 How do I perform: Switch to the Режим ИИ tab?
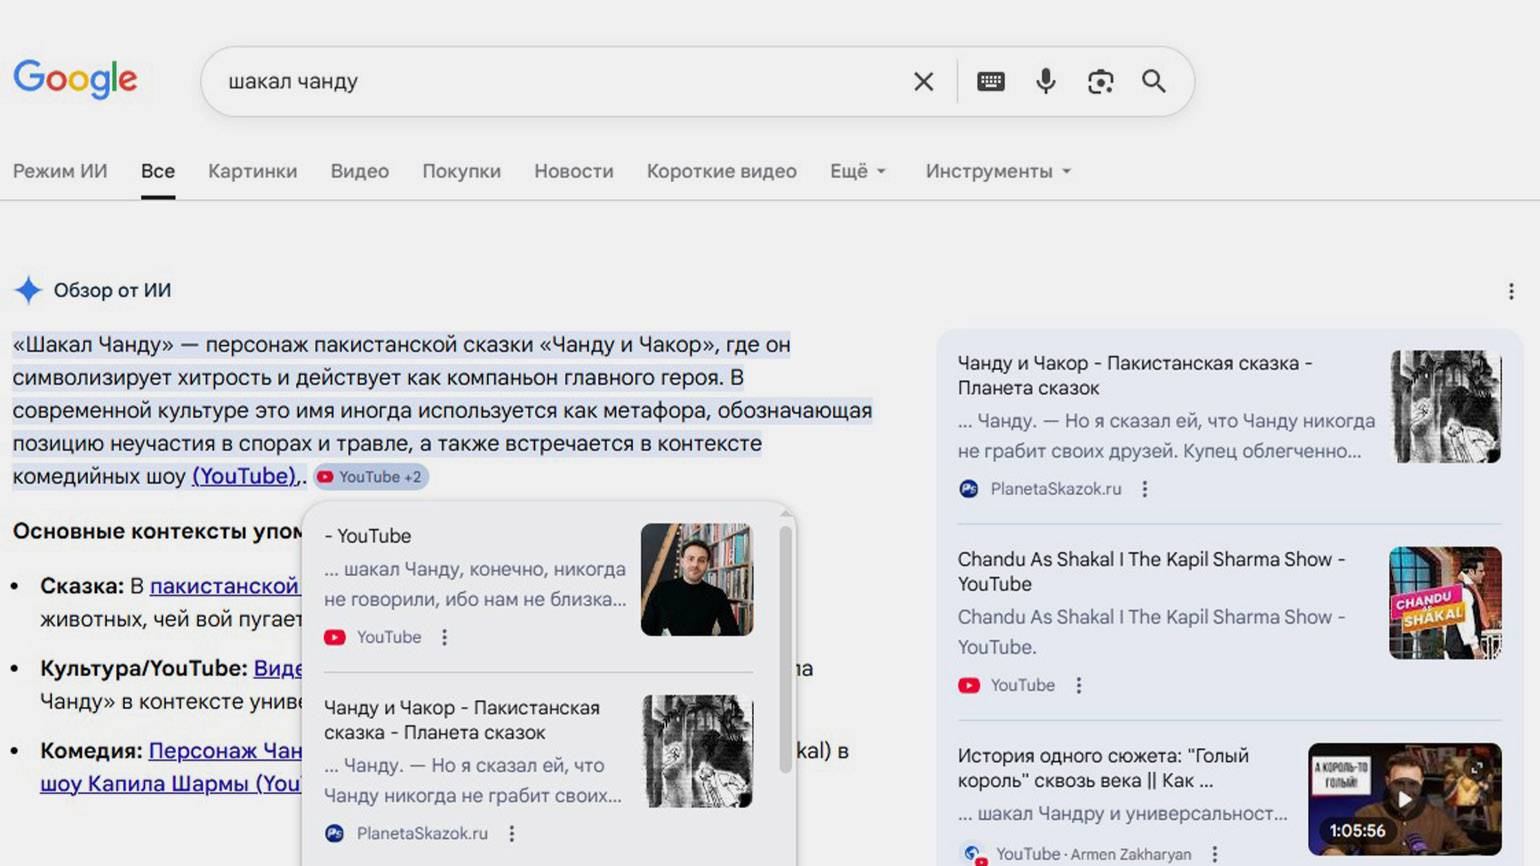click(60, 171)
